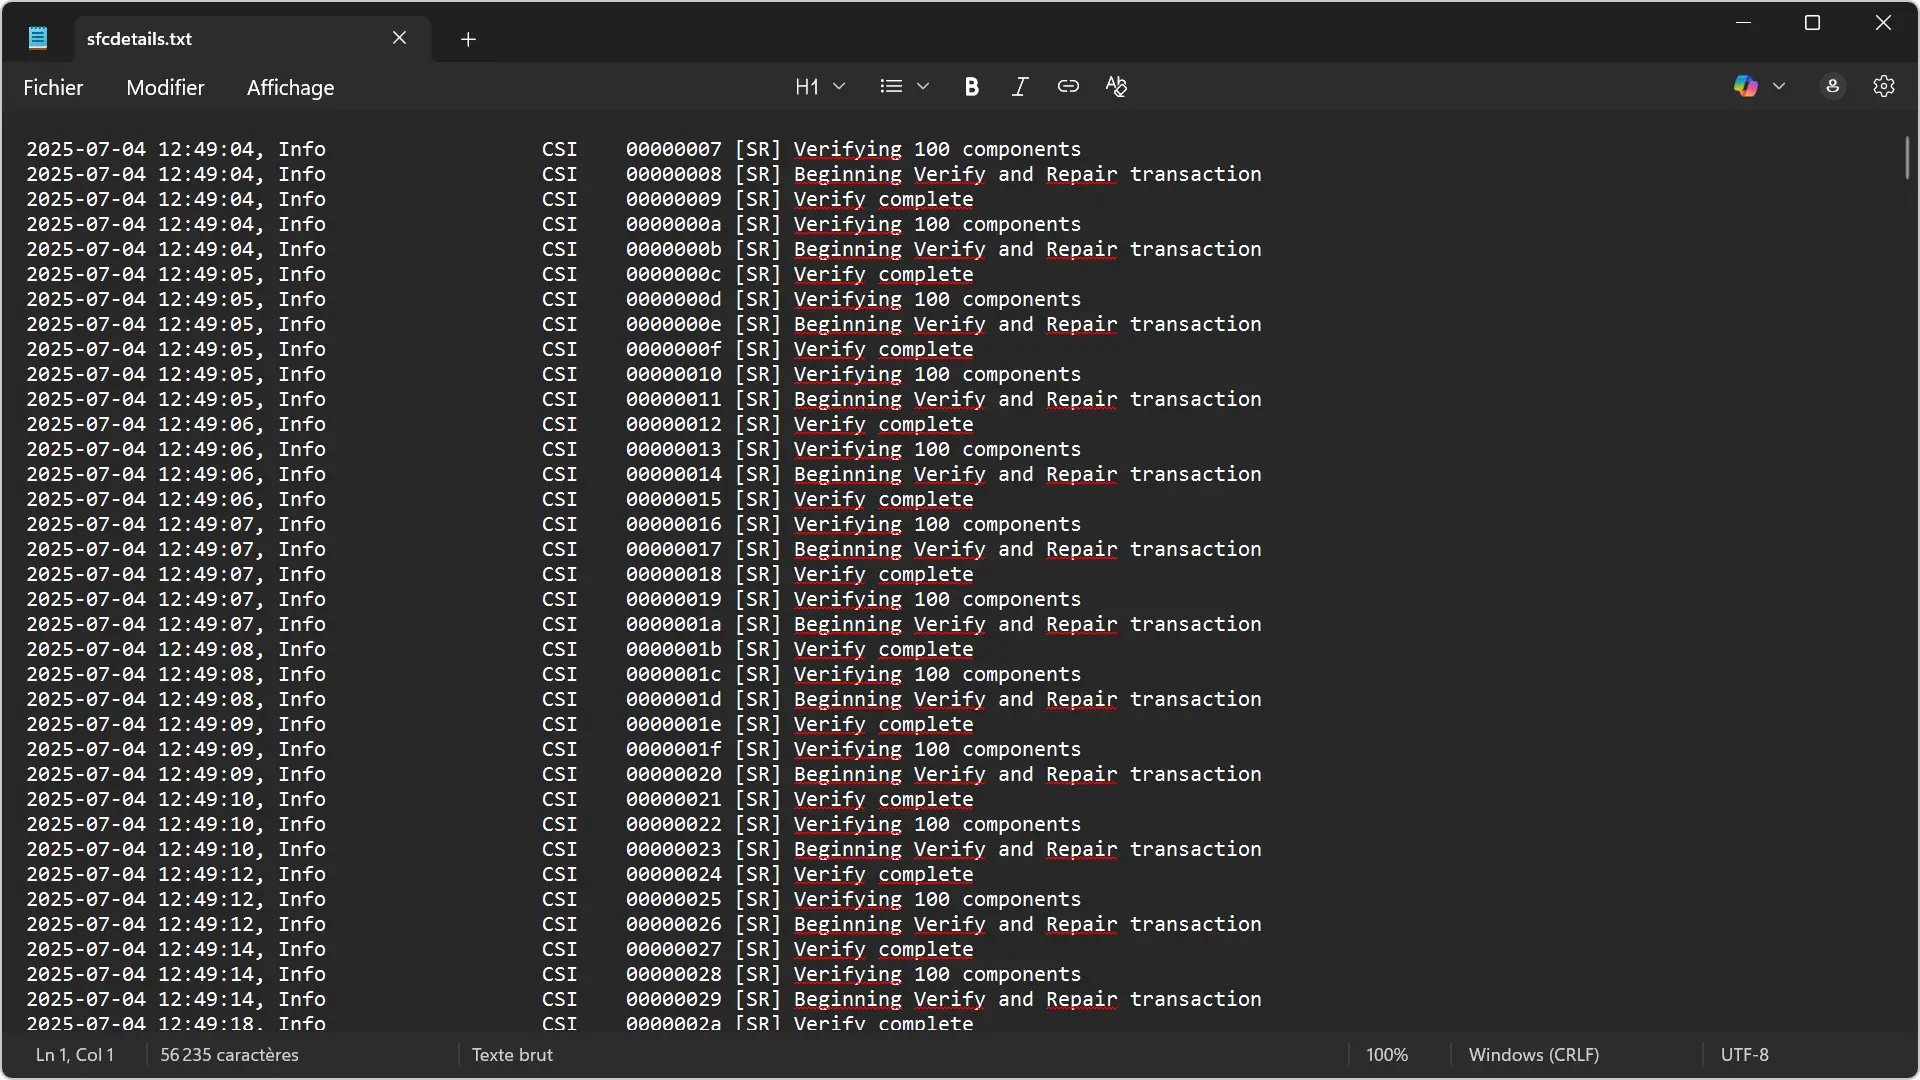Click the vertical scrollbar thumb
This screenshot has height=1080, width=1920.
pos(1907,158)
